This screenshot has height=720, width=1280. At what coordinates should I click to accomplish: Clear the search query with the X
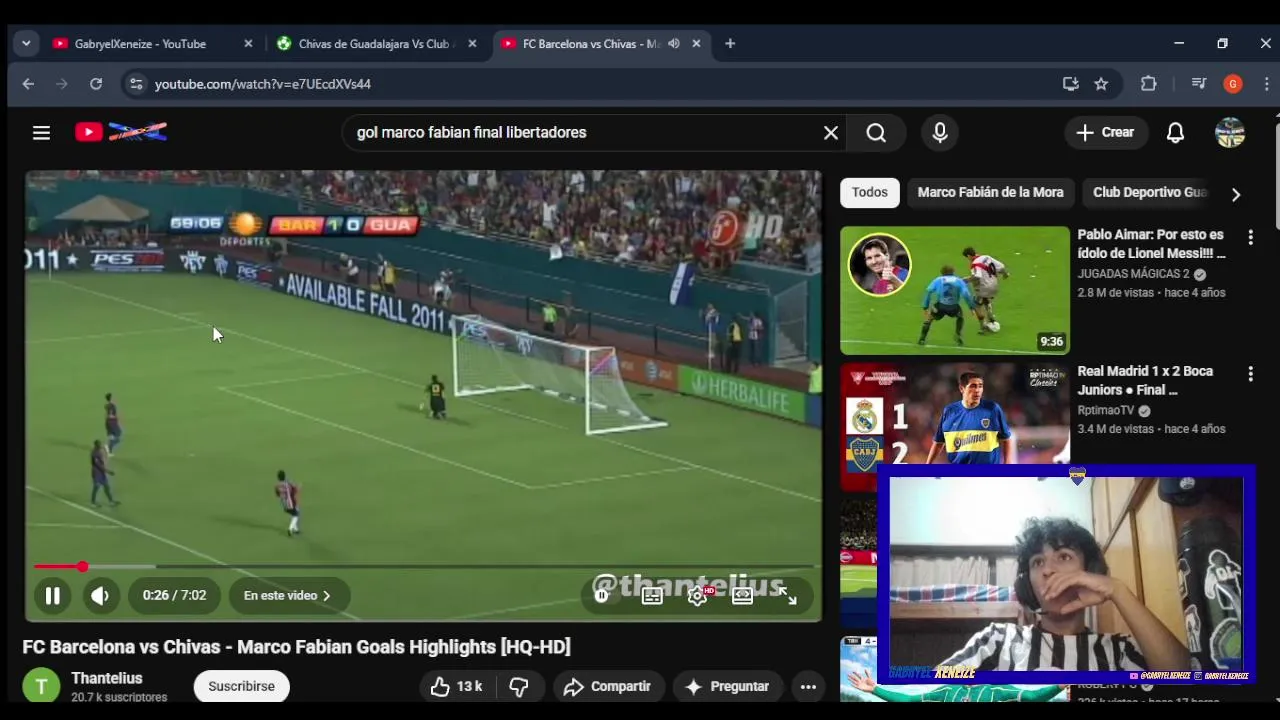tap(830, 132)
